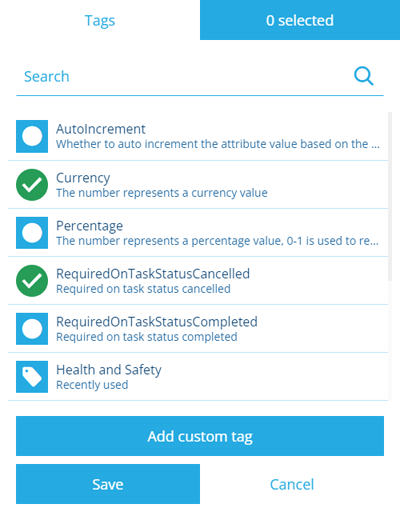Click Add custom tag button
The height and width of the screenshot is (520, 400).
[200, 436]
